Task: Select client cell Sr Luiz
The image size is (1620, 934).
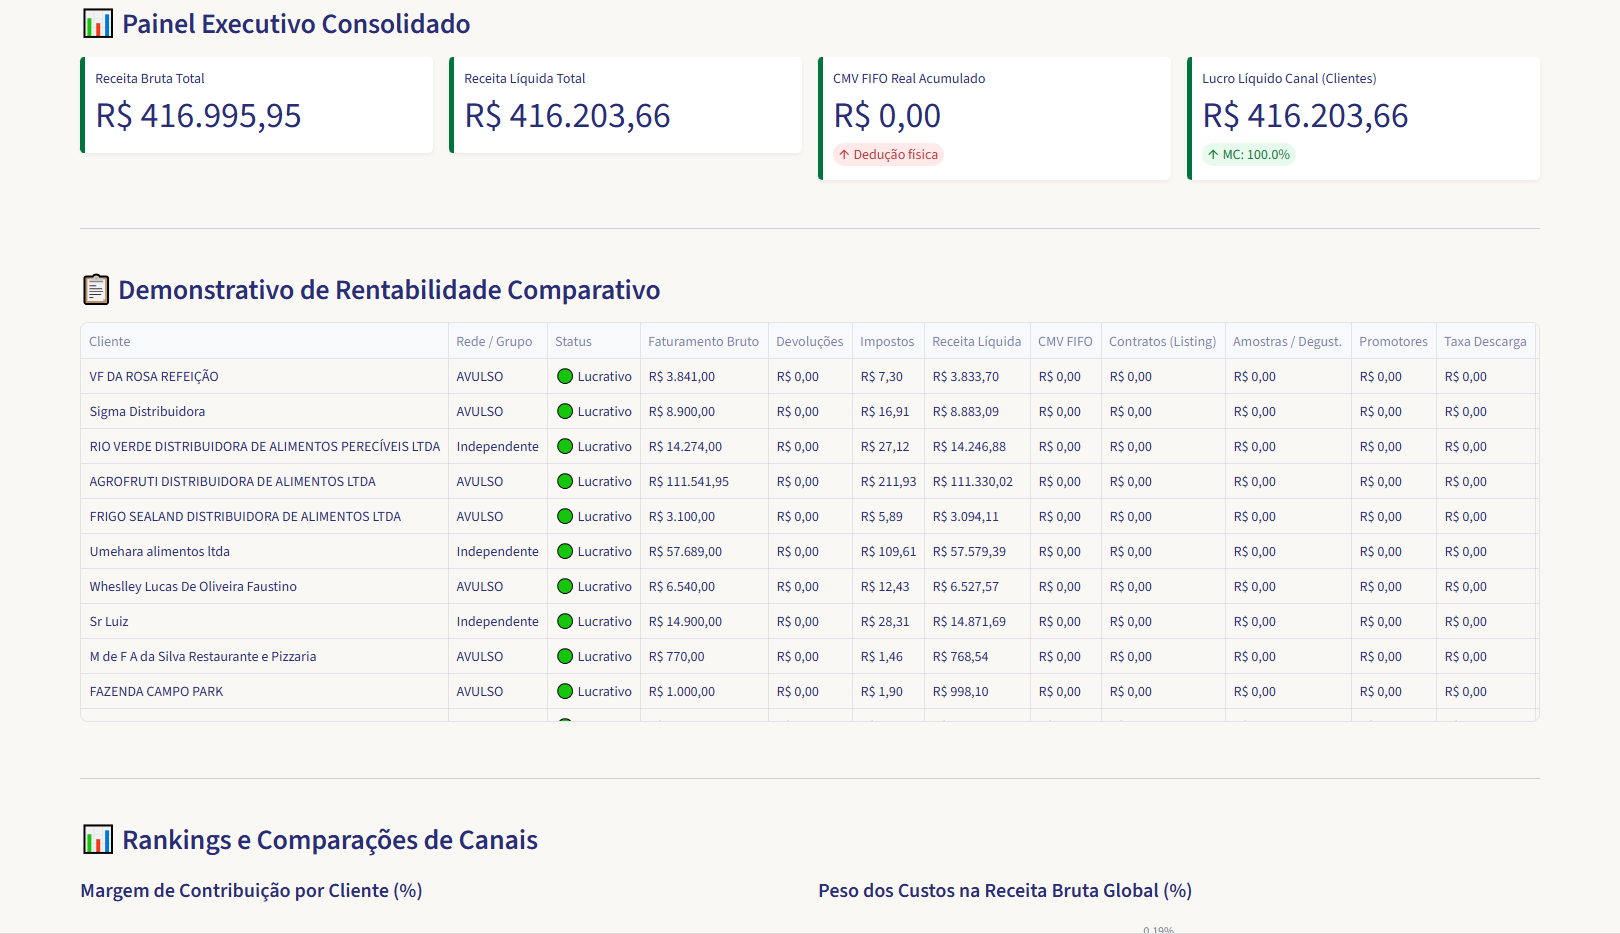Action: (264, 621)
